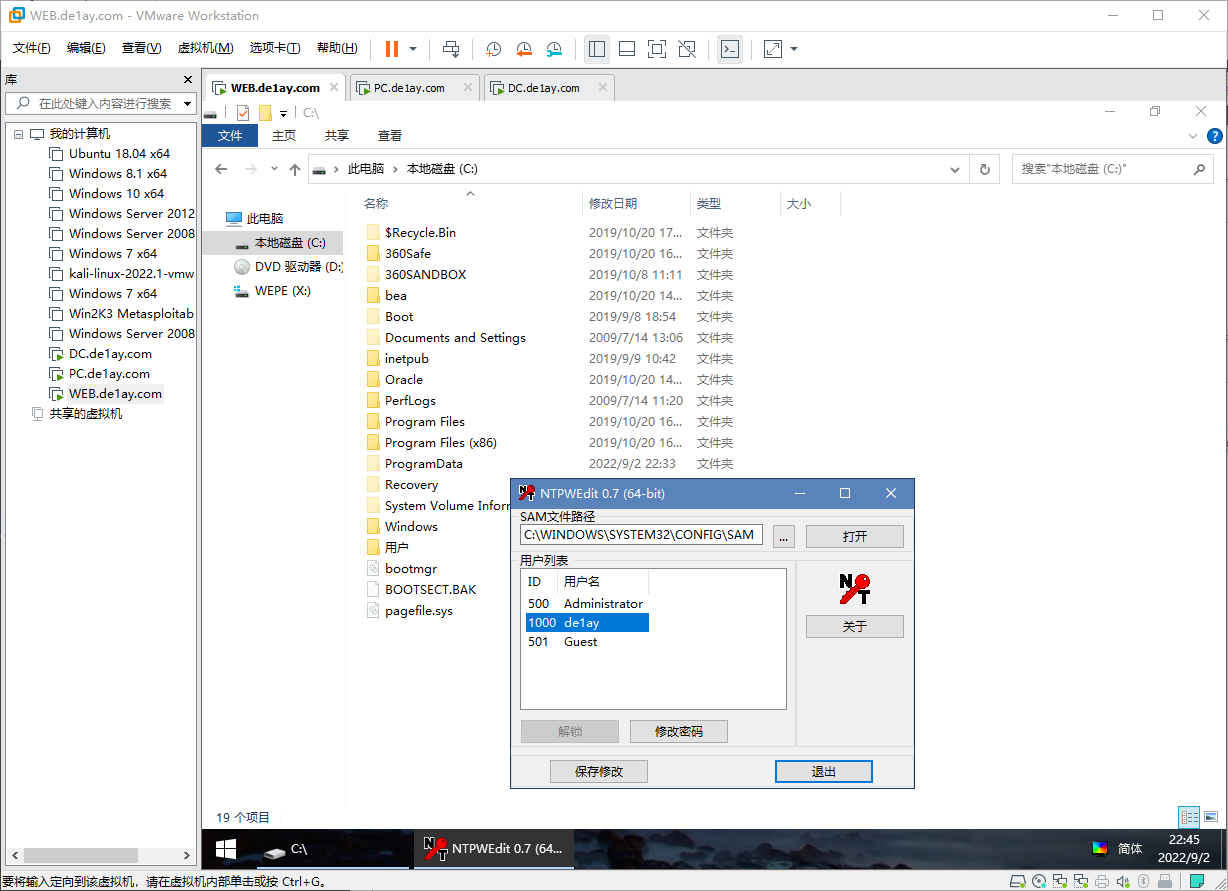The image size is (1228, 891).
Task: Open the console view toolbar icon
Action: (730, 48)
